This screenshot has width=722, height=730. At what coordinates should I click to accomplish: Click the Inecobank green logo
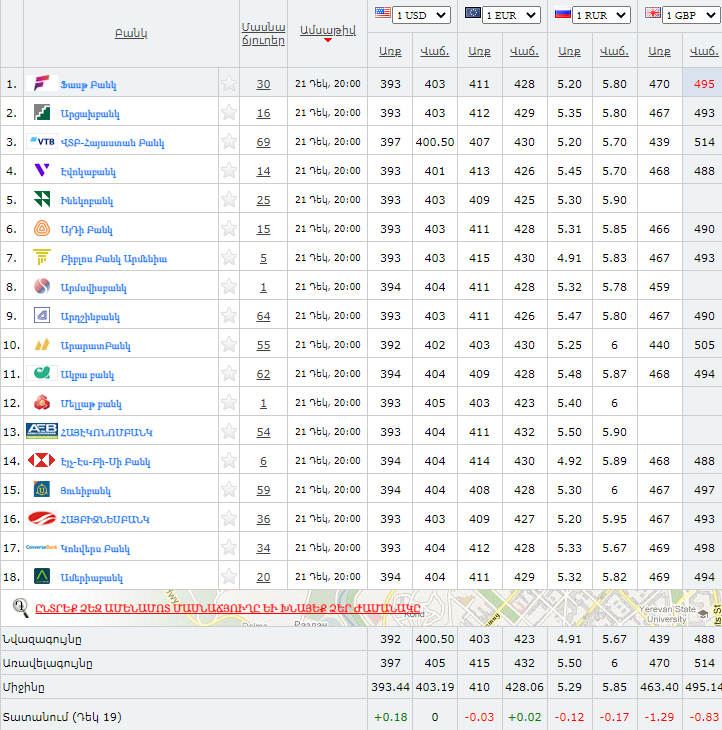click(x=42, y=199)
